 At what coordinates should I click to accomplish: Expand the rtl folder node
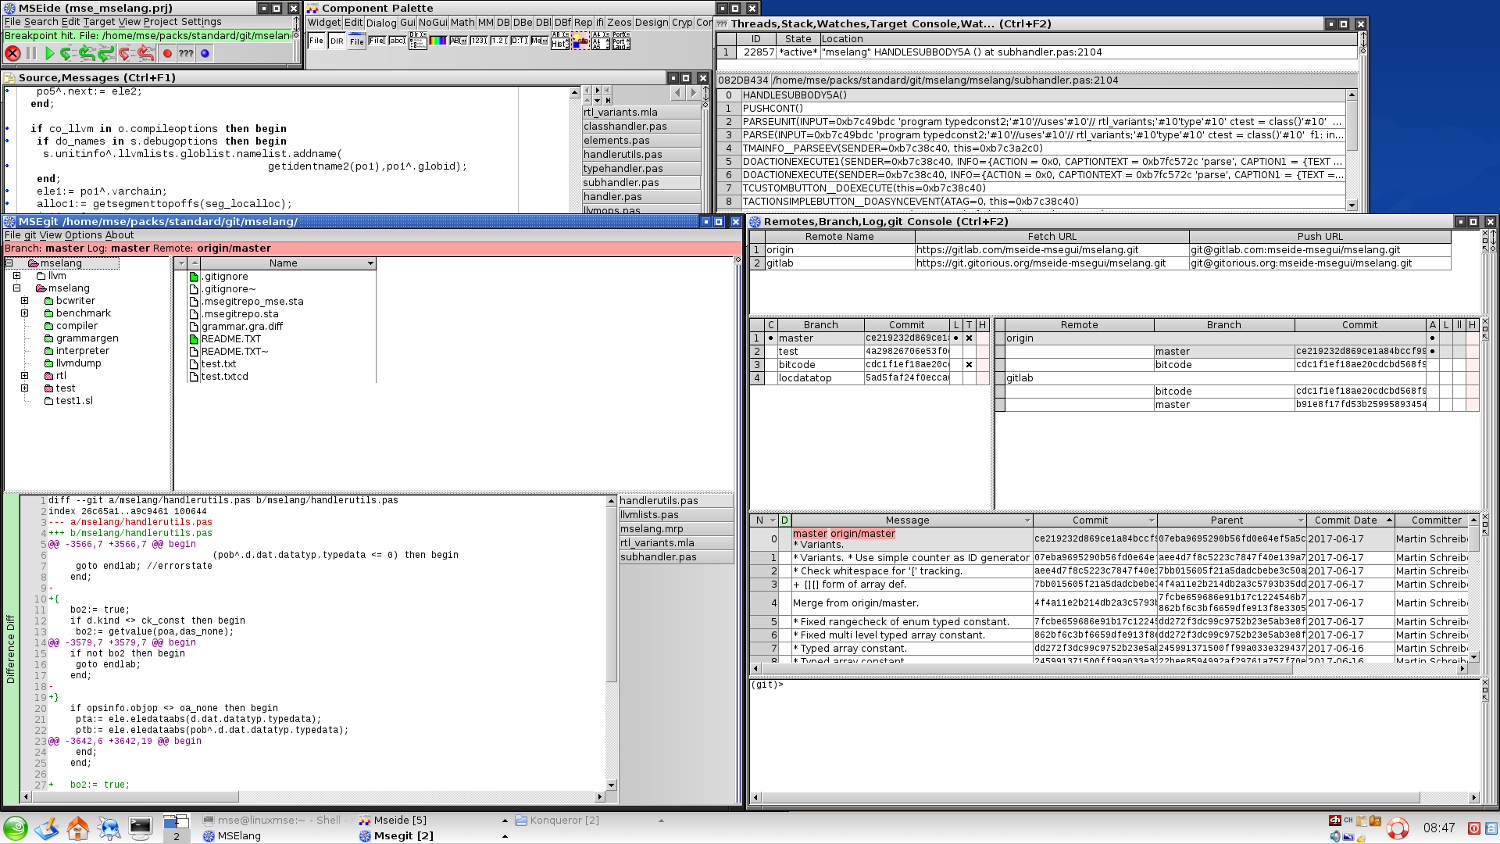pos(25,376)
